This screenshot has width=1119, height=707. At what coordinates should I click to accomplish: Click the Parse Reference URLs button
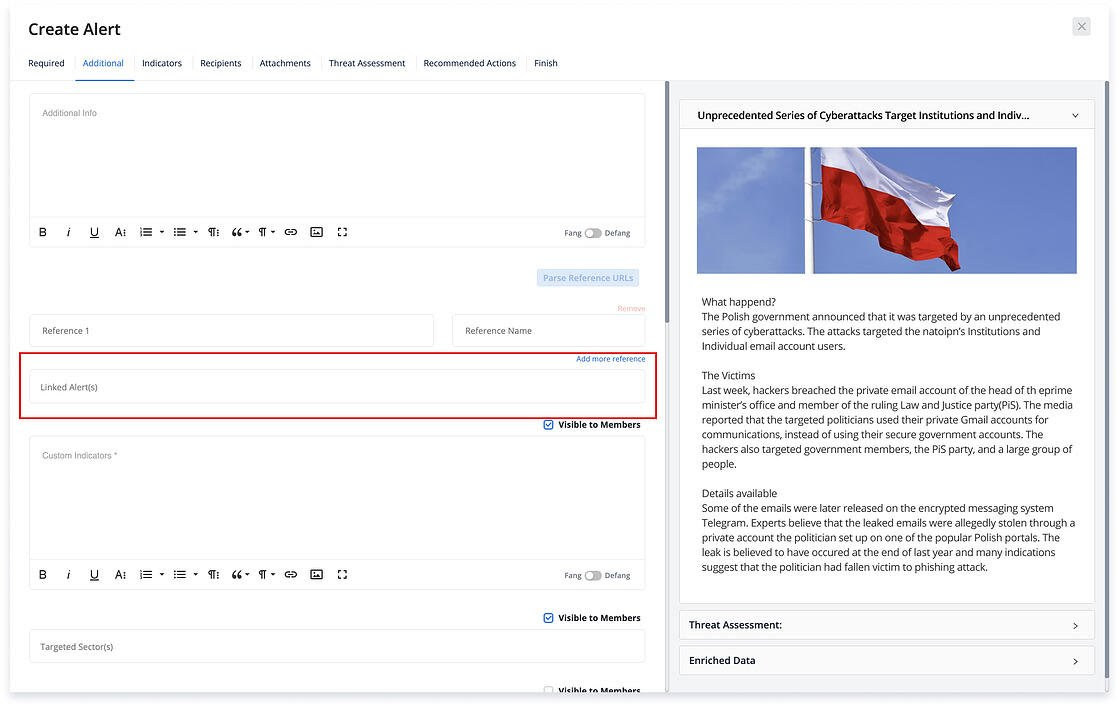[x=588, y=278]
